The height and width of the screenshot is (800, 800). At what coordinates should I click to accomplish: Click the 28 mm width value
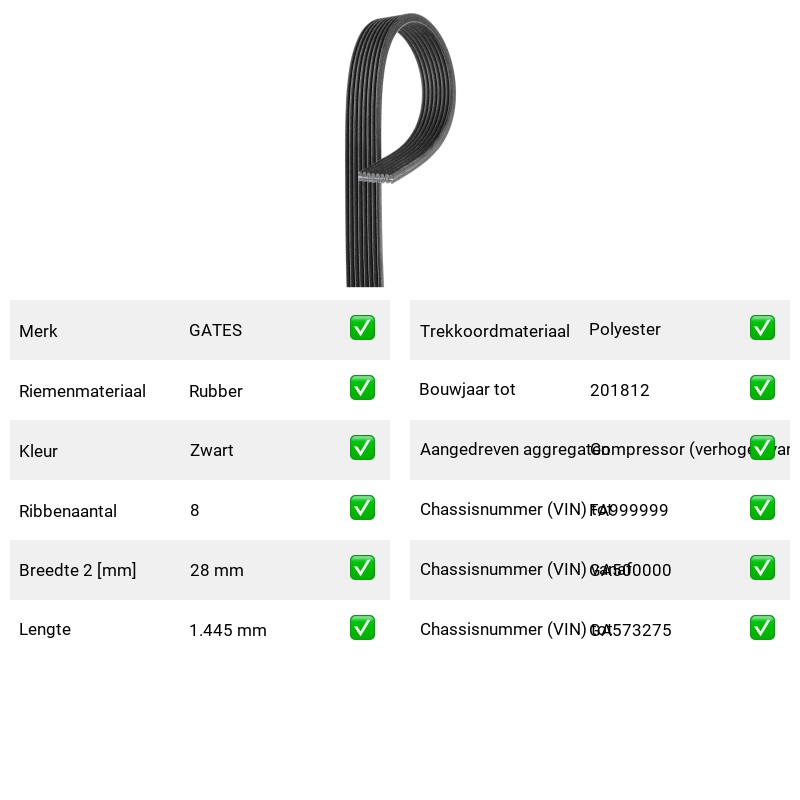click(x=216, y=570)
